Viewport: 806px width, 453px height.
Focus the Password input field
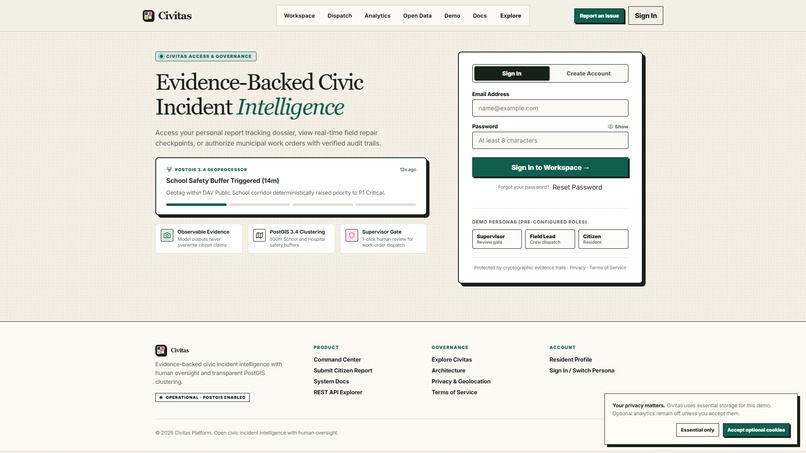pyautogui.click(x=550, y=140)
